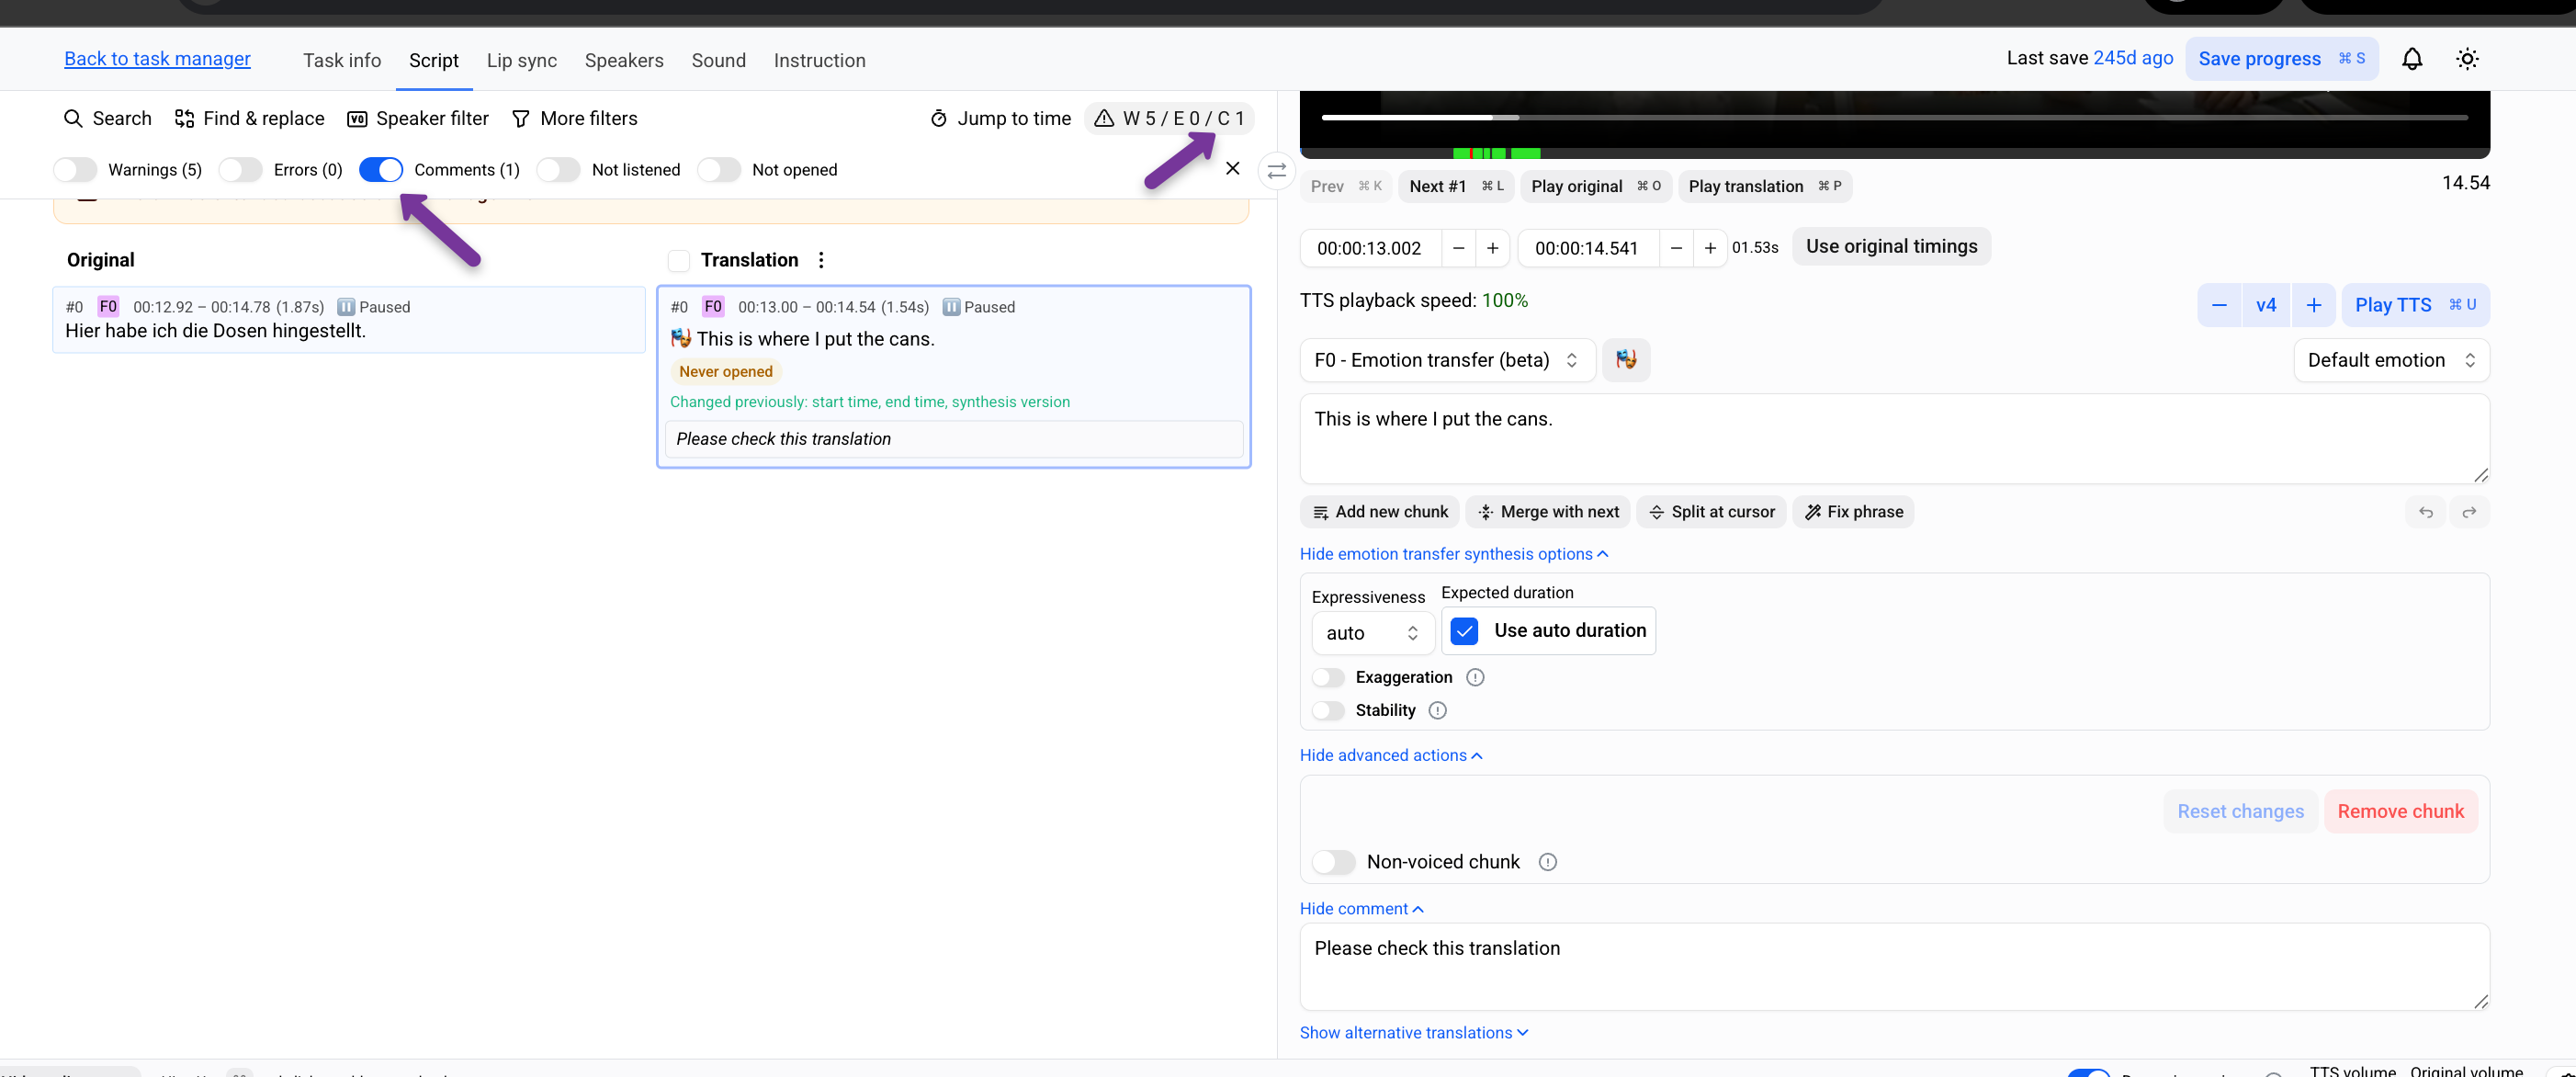The width and height of the screenshot is (2576, 1077).
Task: Open the Speakers tab
Action: click(x=624, y=60)
